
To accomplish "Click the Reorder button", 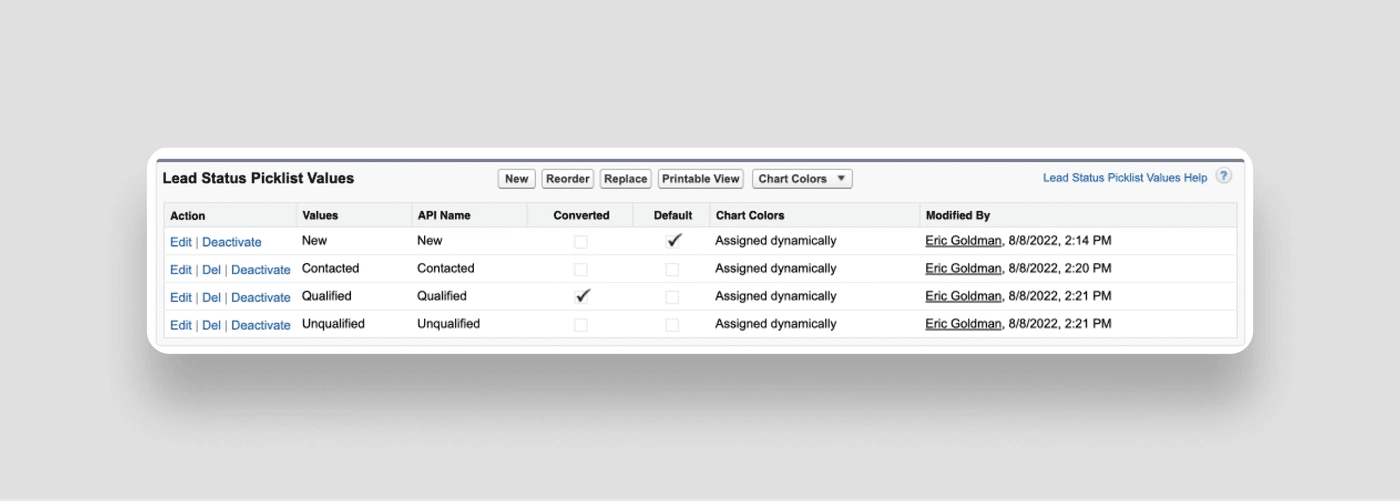I will pos(568,179).
